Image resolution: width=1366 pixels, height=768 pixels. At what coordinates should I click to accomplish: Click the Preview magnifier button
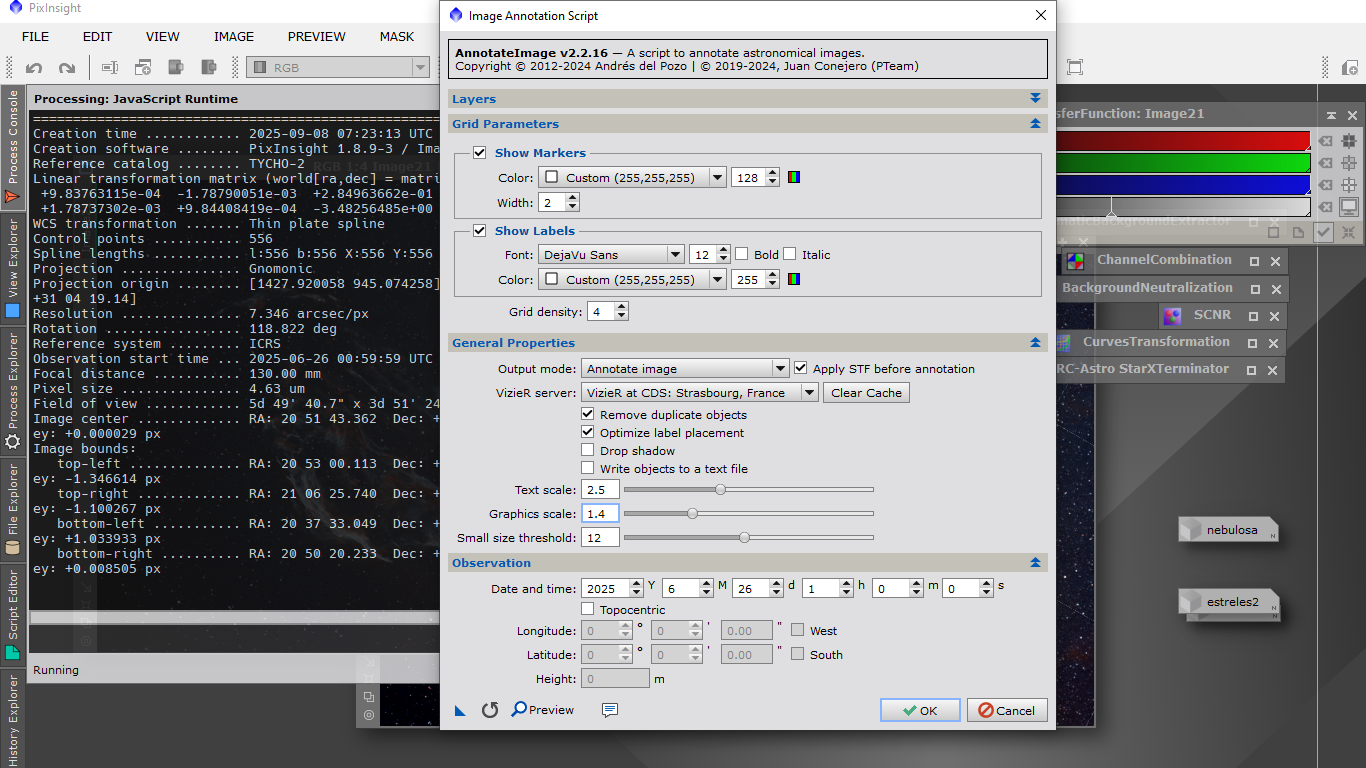(543, 710)
